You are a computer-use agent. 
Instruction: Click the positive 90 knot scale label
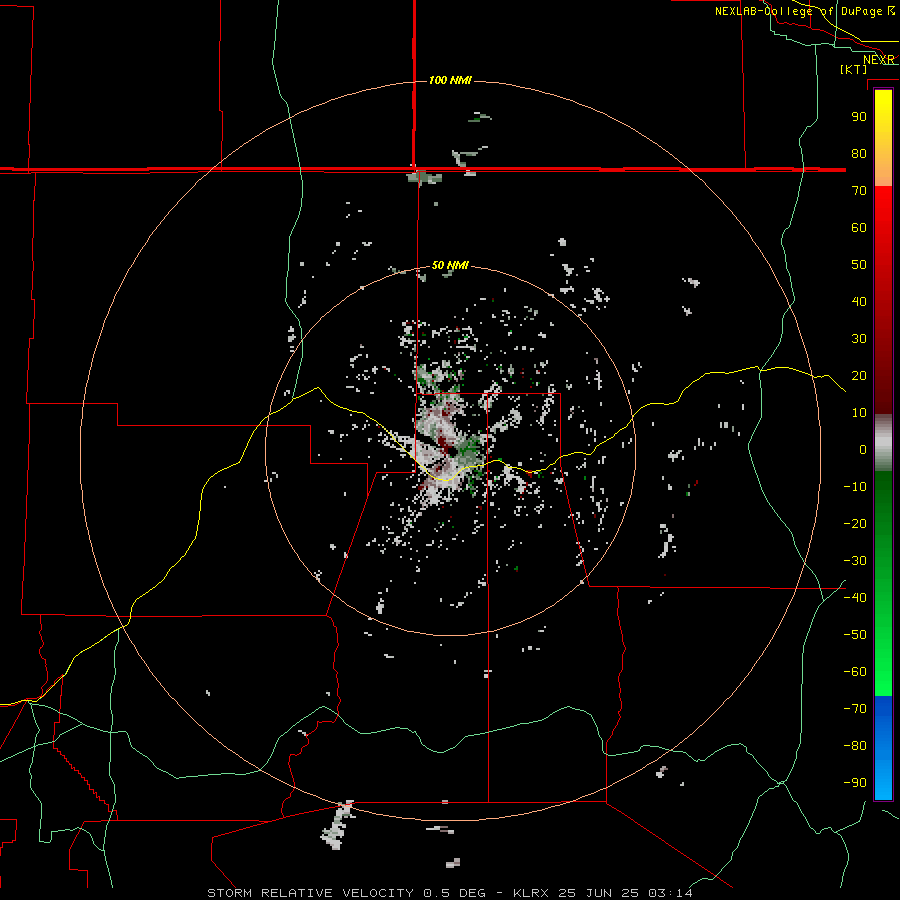pyautogui.click(x=859, y=117)
